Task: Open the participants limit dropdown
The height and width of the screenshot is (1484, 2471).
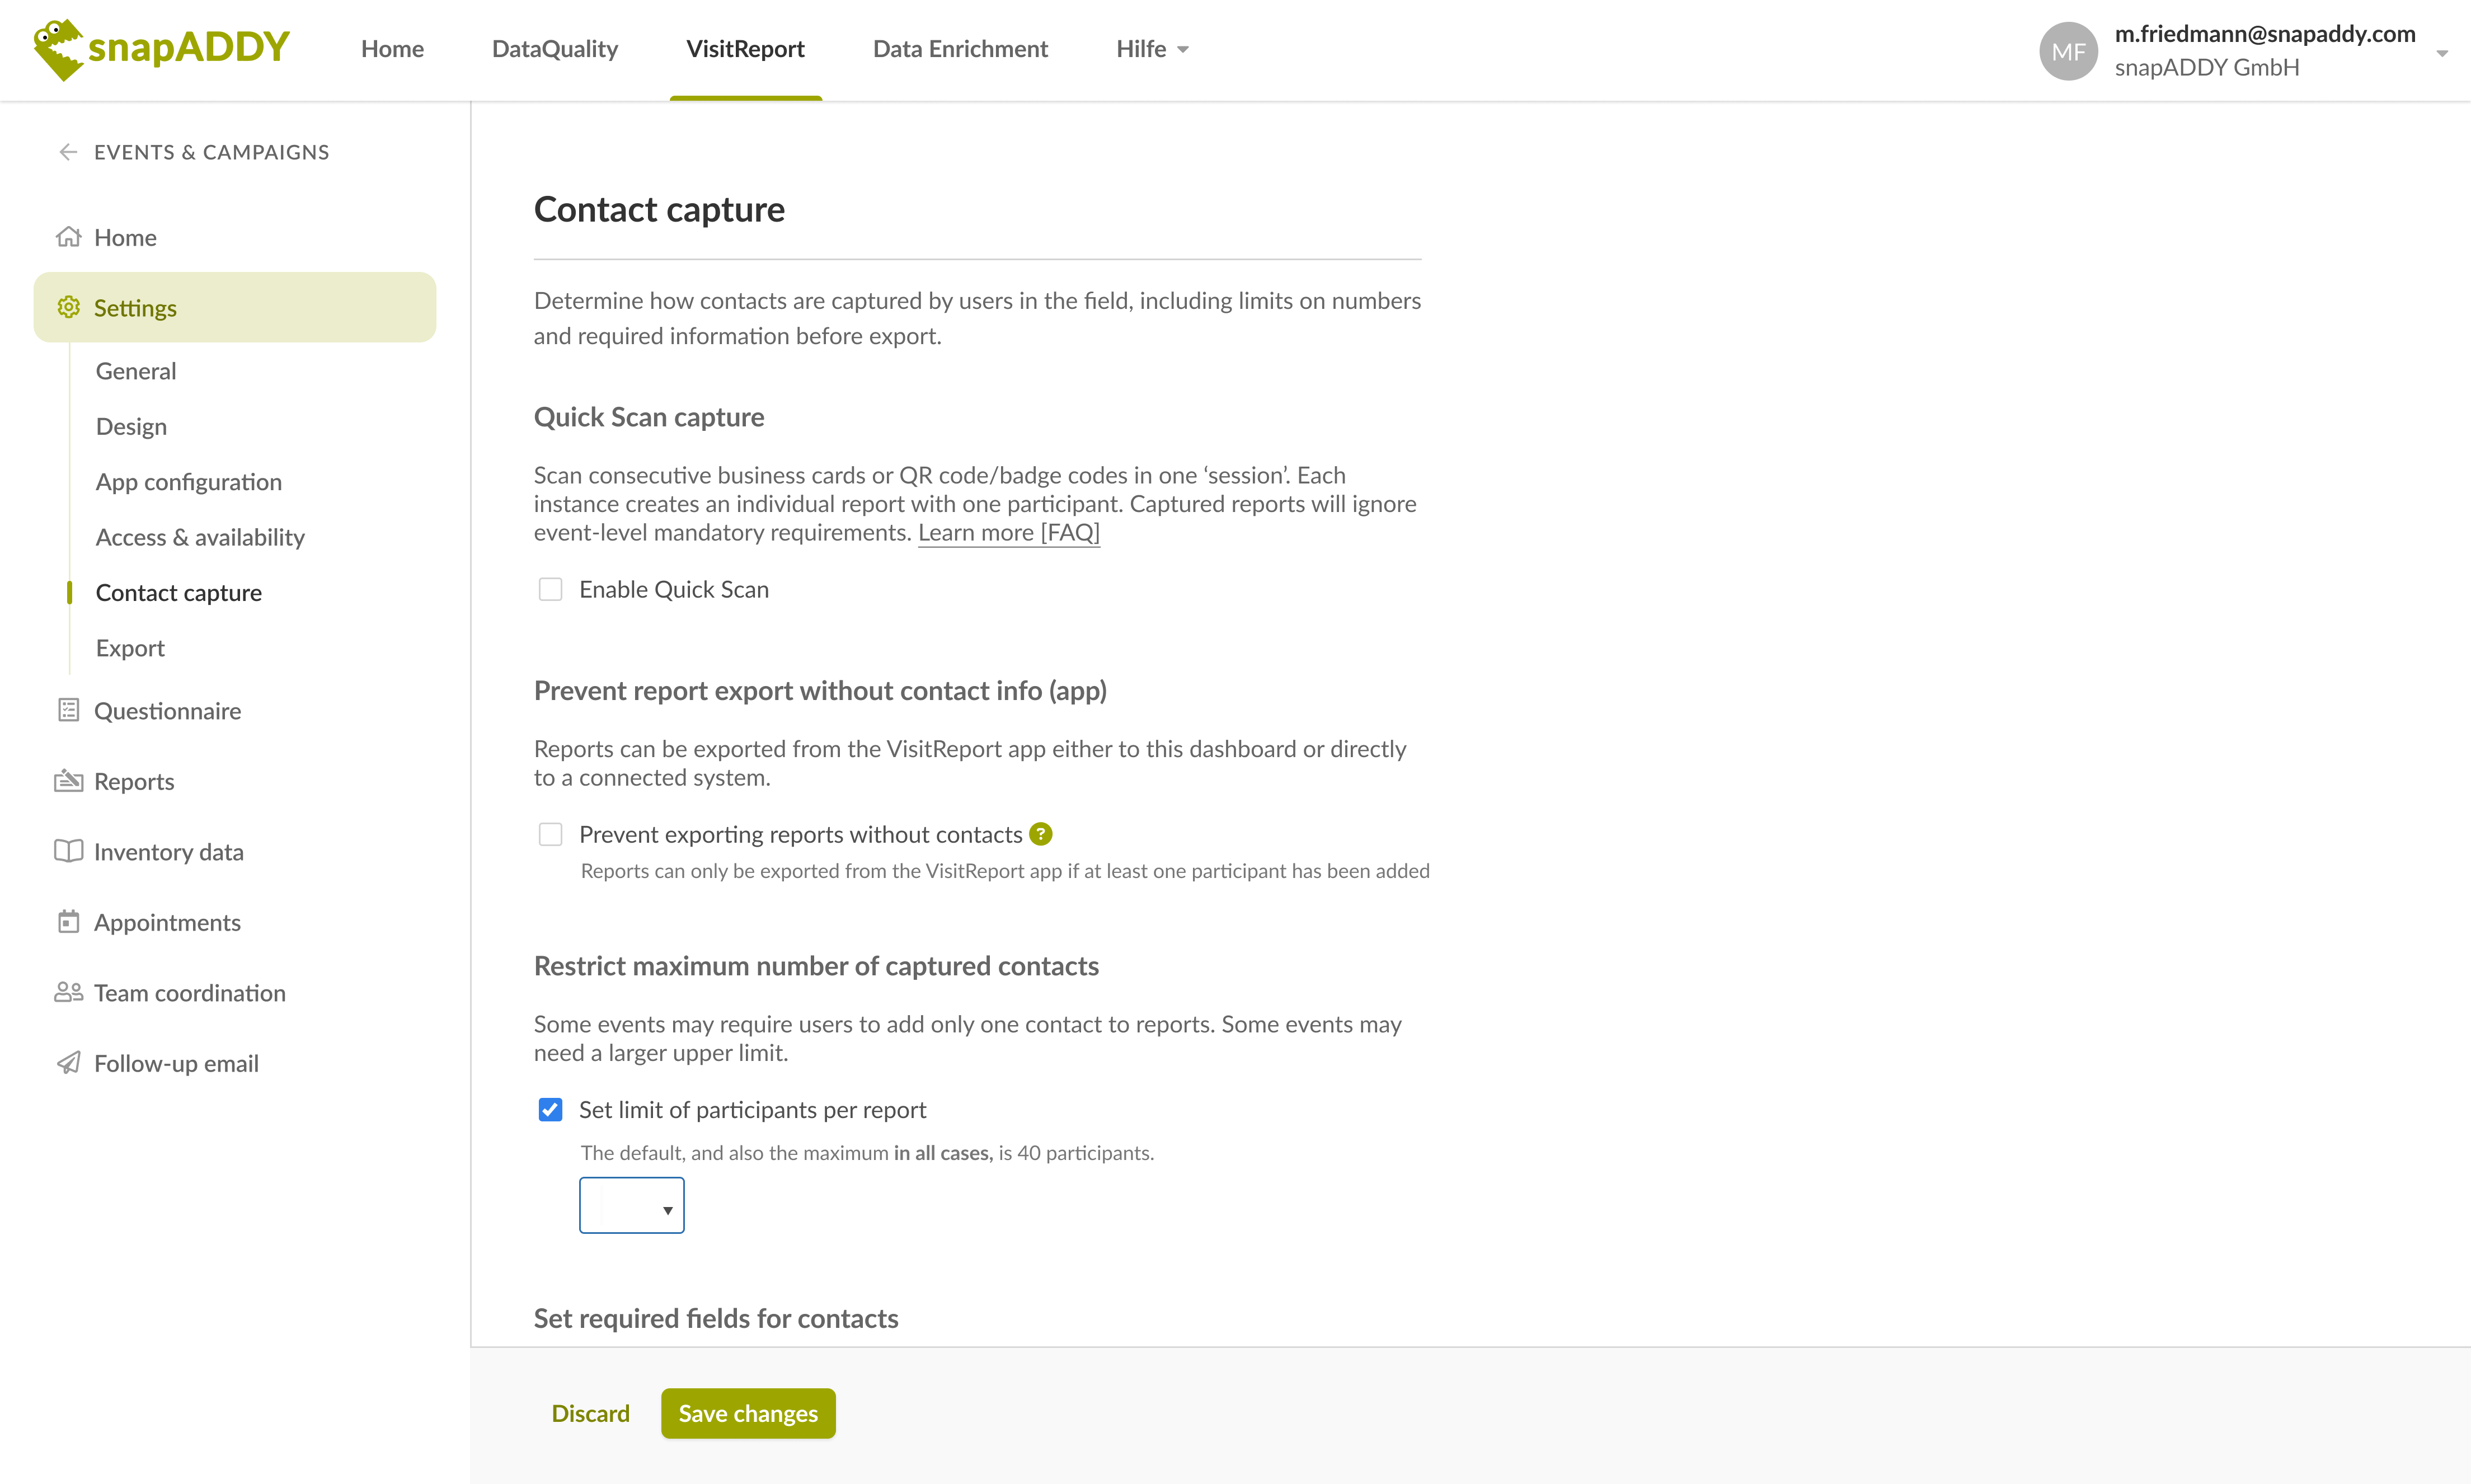Action: coord(632,1205)
